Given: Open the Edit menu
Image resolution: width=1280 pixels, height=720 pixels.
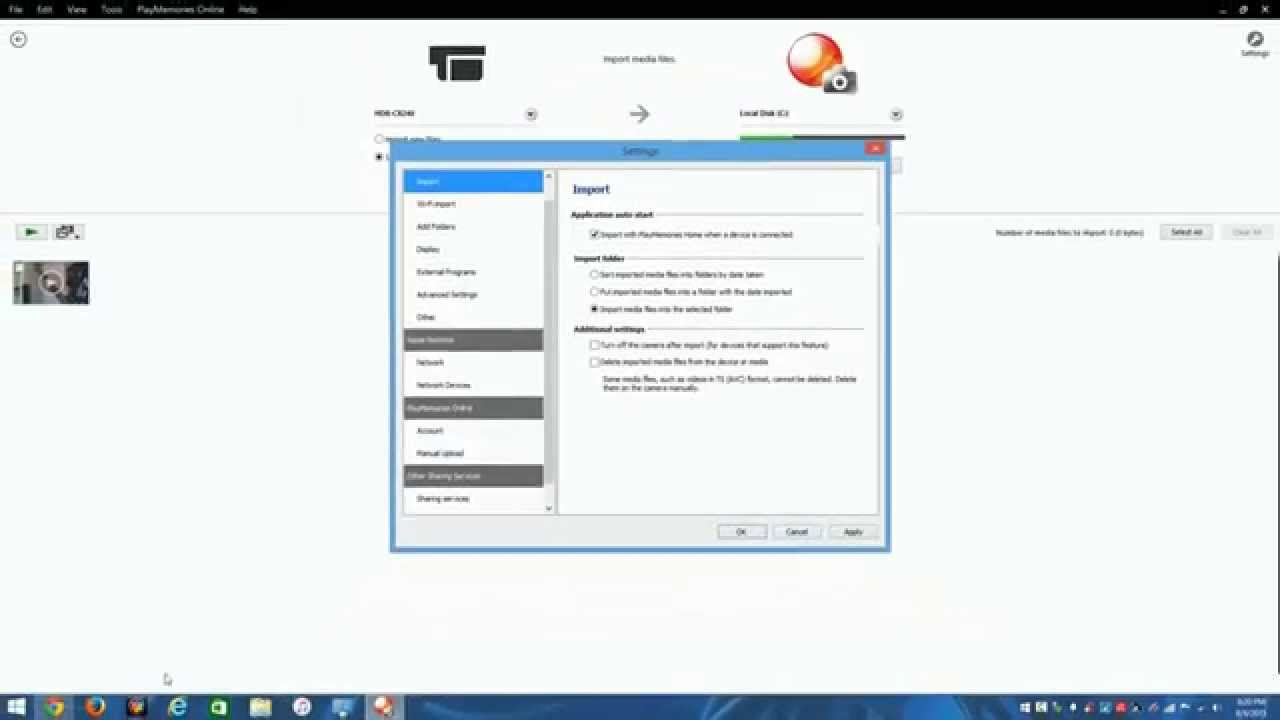Looking at the screenshot, I should [x=45, y=9].
